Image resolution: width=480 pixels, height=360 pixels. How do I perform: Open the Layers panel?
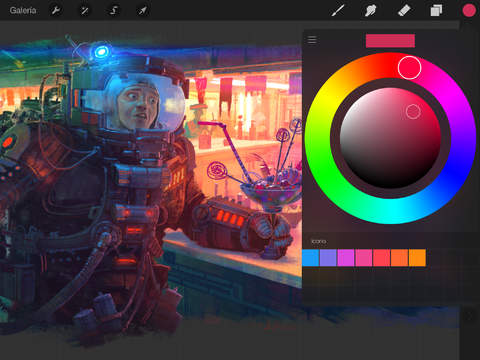point(436,10)
